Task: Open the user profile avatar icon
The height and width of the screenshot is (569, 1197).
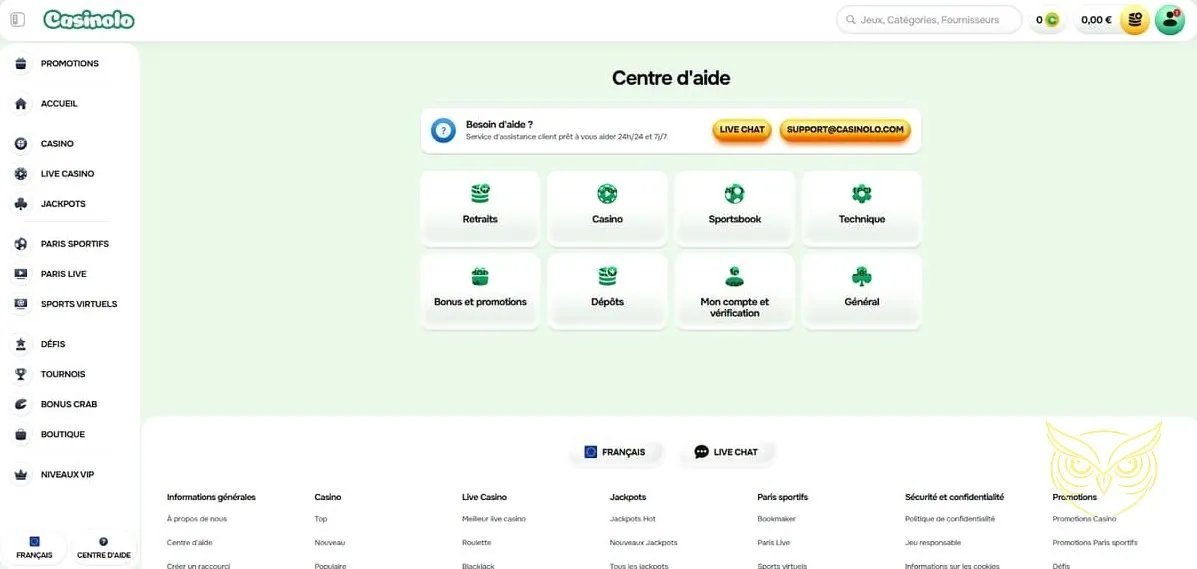Action: pyautogui.click(x=1169, y=20)
